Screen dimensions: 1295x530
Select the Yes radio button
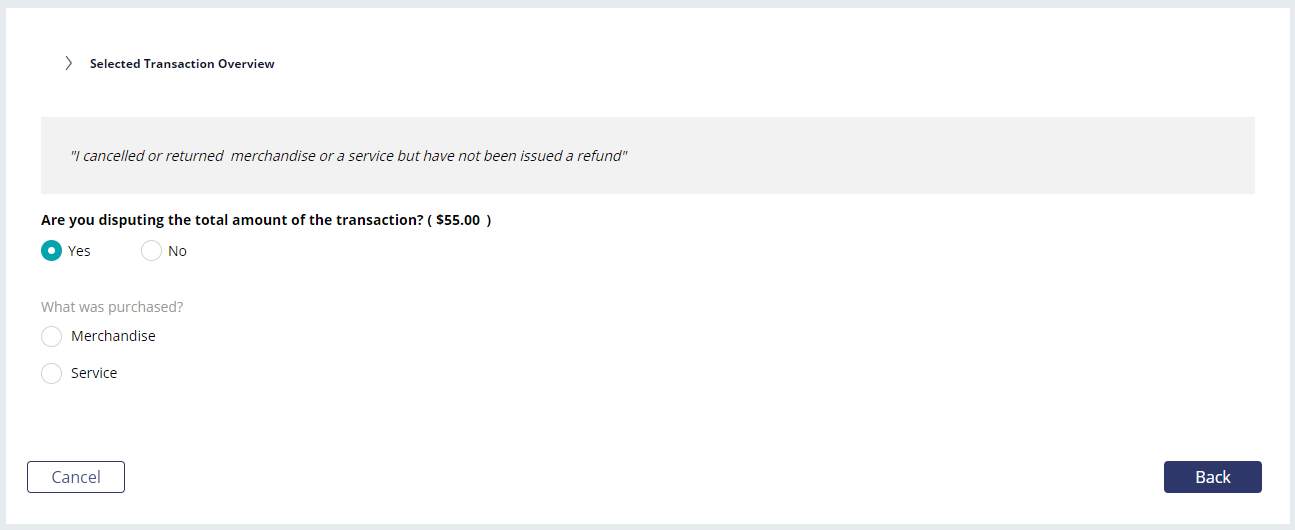point(51,251)
